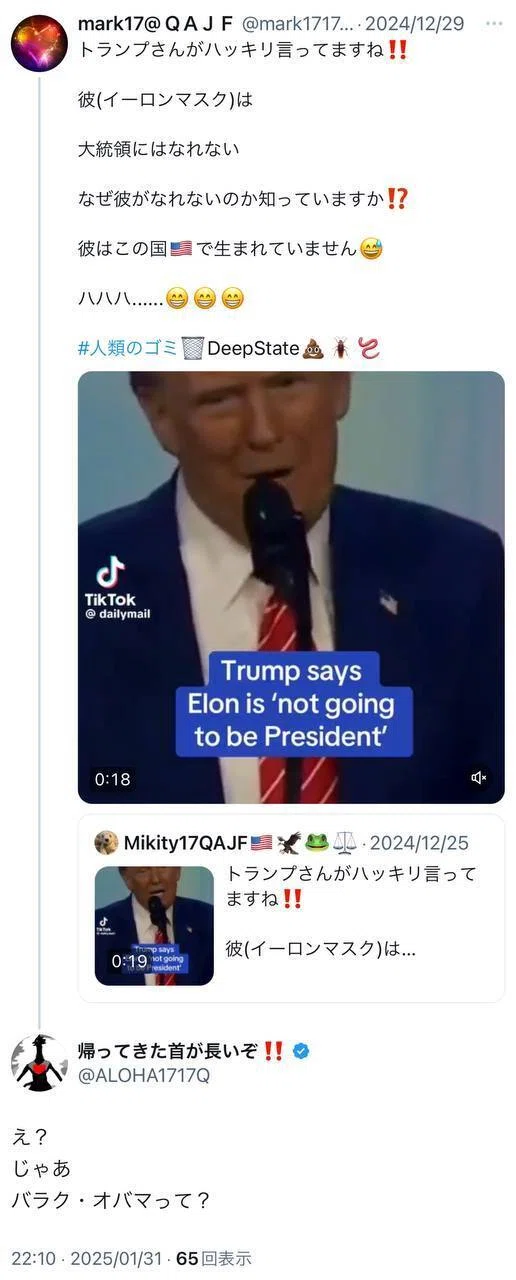The height and width of the screenshot is (1280, 516).
Task: Open the quoted Mikity17QAJF tweet card
Action: coord(291,908)
